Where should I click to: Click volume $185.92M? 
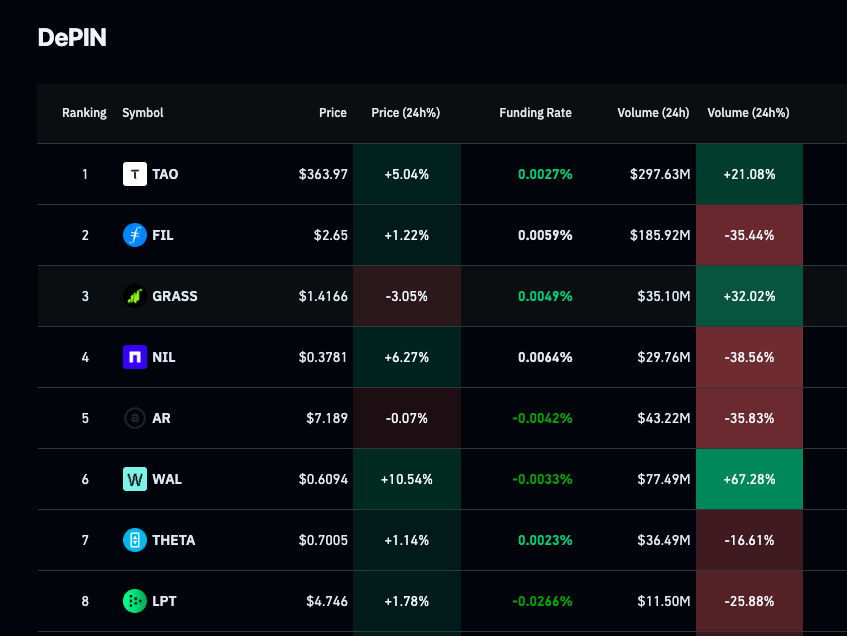660,235
